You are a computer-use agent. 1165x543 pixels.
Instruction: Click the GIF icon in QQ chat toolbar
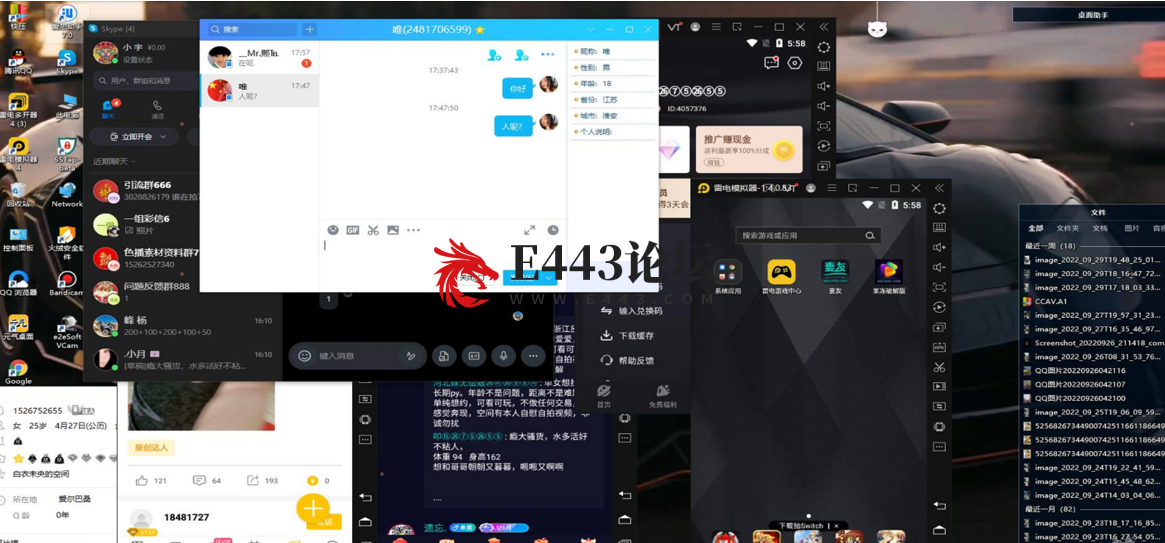click(x=353, y=230)
